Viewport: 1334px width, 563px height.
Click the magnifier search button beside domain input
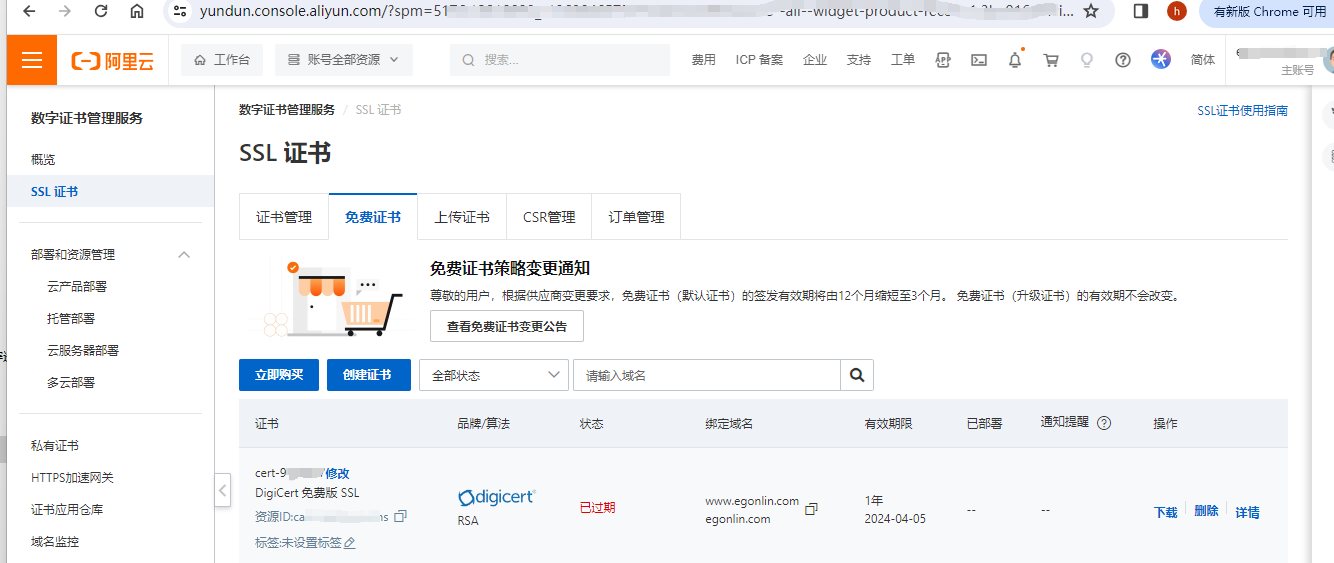click(x=857, y=375)
